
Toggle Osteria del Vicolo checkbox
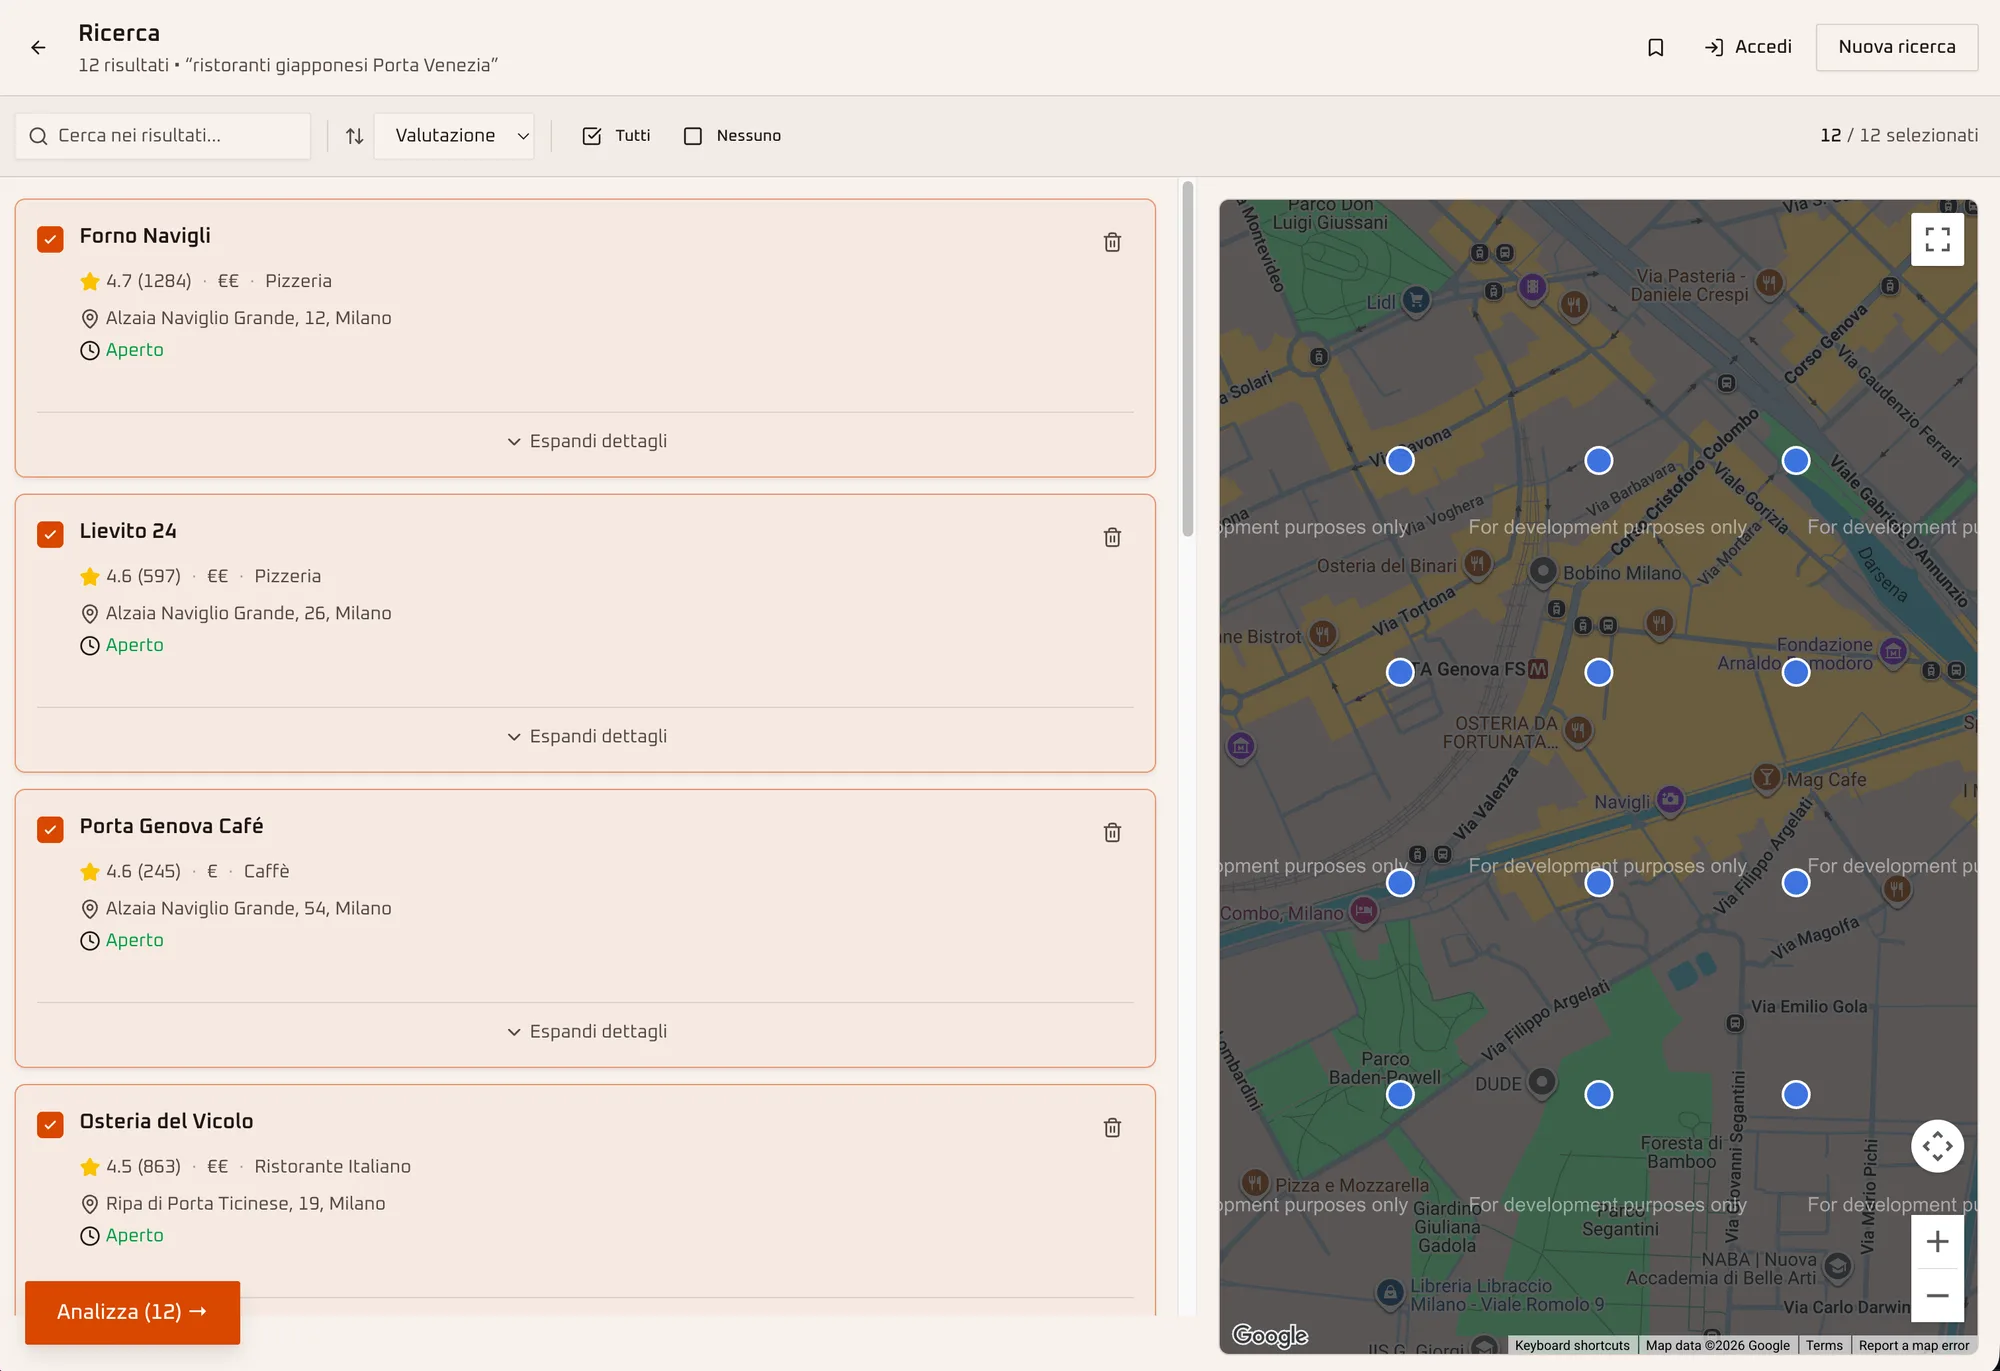pyautogui.click(x=50, y=1124)
